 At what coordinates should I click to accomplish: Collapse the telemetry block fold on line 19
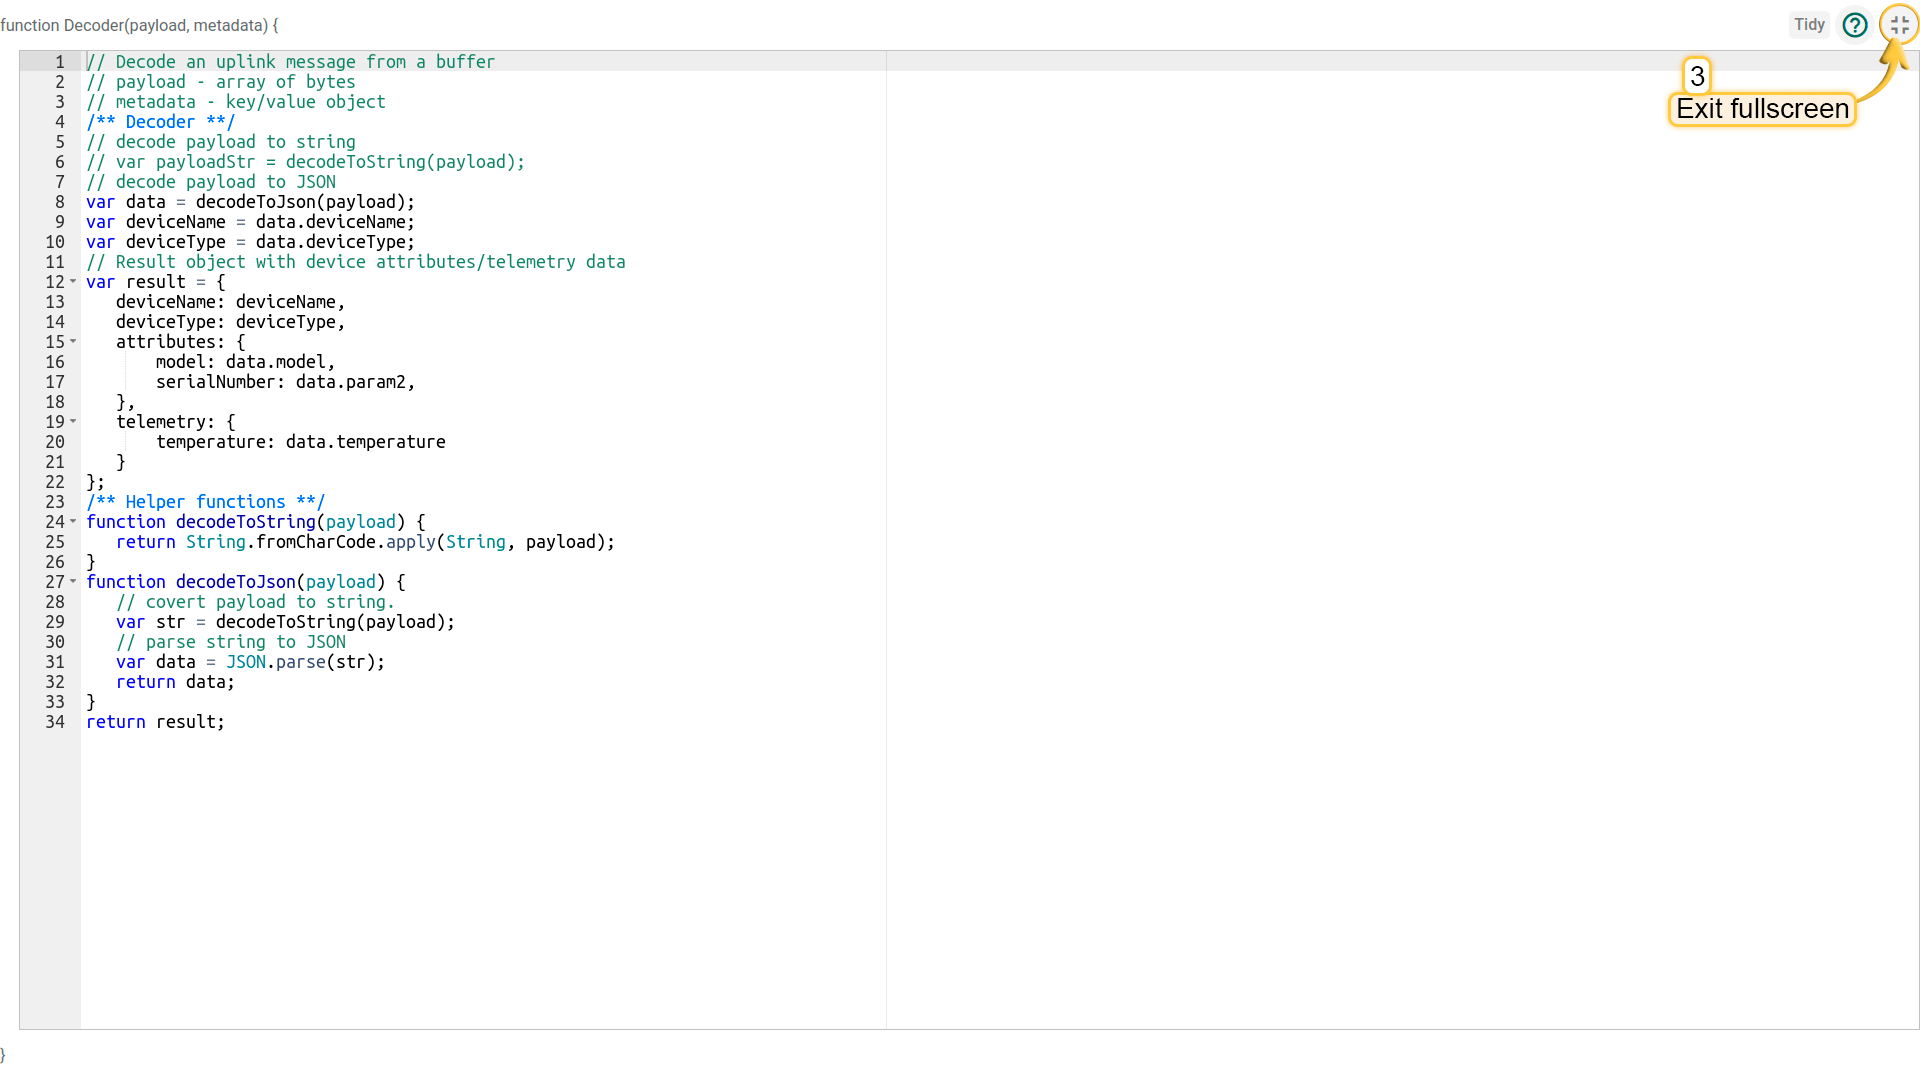point(73,422)
